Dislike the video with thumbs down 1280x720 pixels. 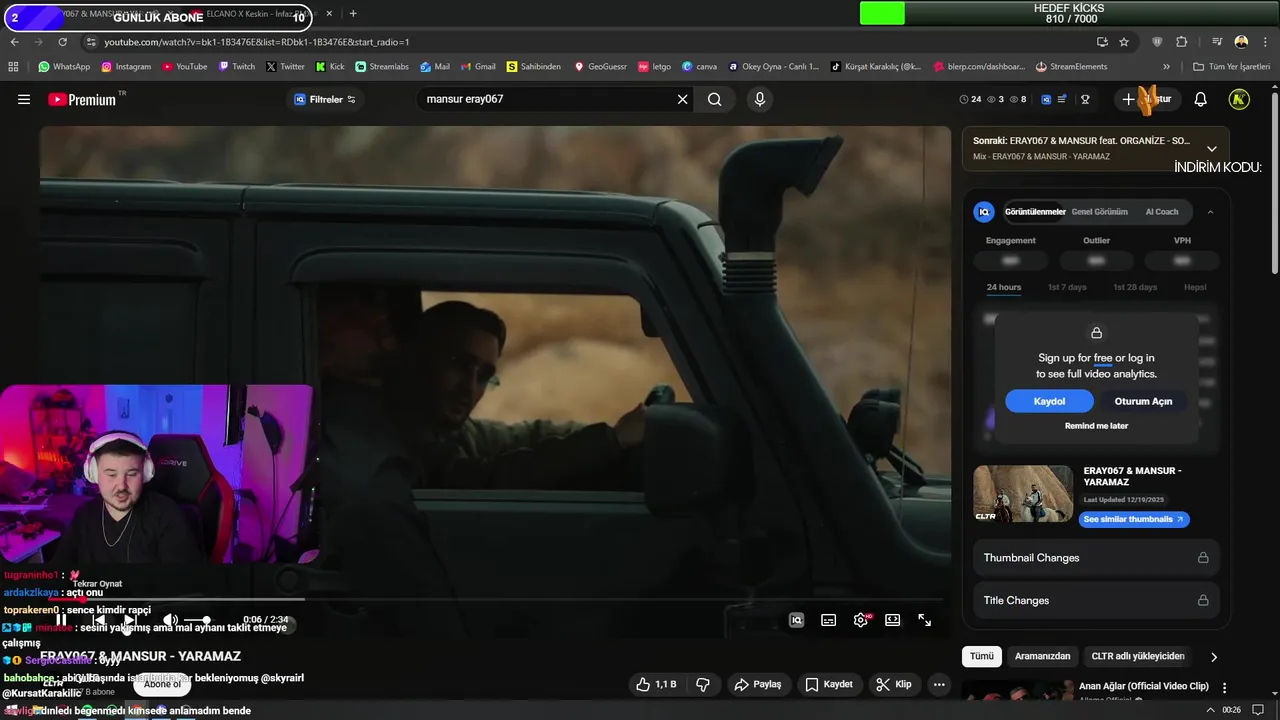pos(703,684)
